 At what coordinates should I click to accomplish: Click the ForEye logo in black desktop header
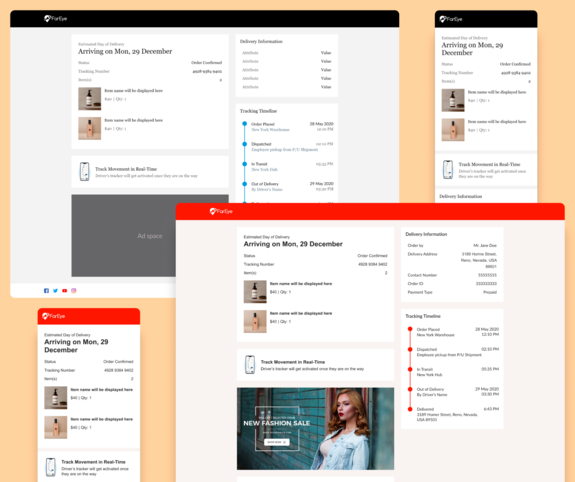tap(55, 18)
